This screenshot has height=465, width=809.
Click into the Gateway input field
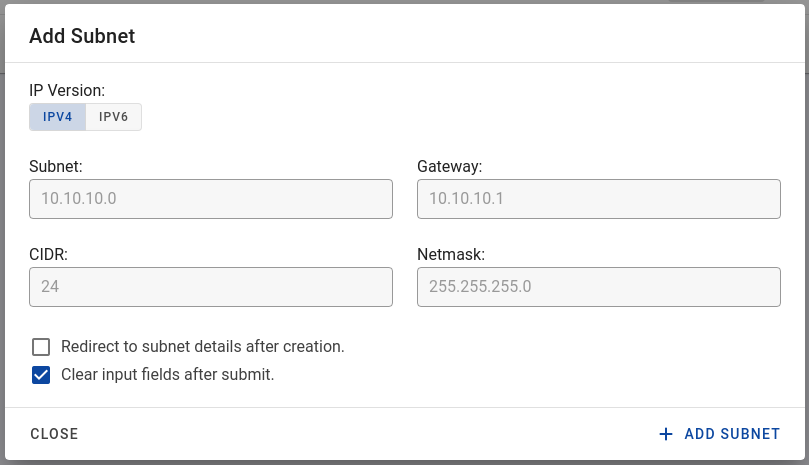pos(598,199)
